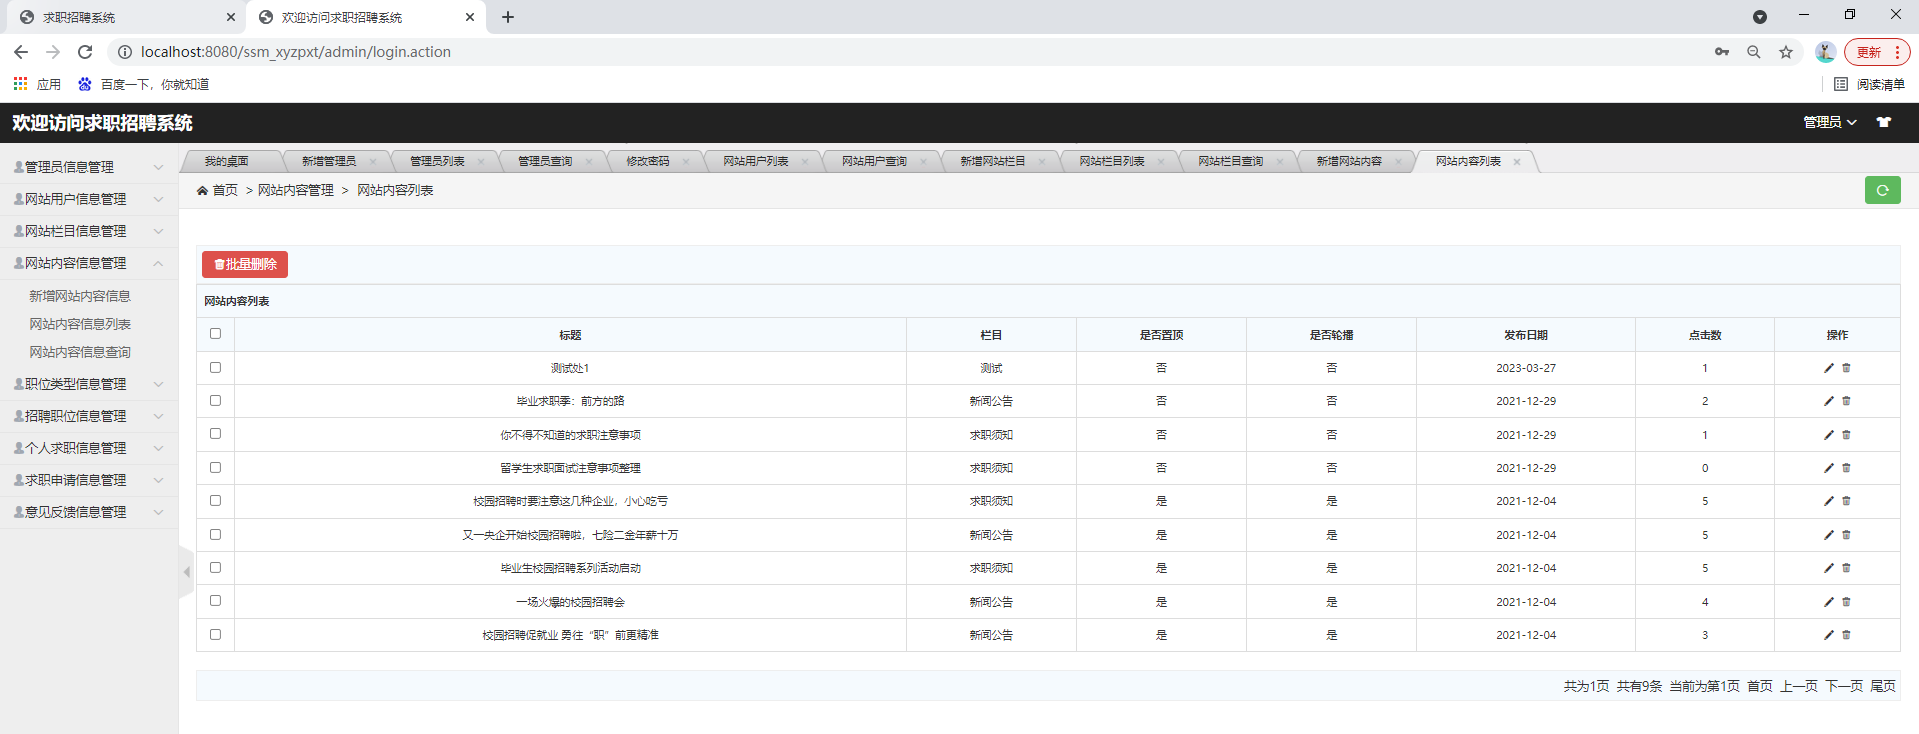Screen dimensions: 1919x734
Task: Reload the browser page
Action: [x=85, y=52]
